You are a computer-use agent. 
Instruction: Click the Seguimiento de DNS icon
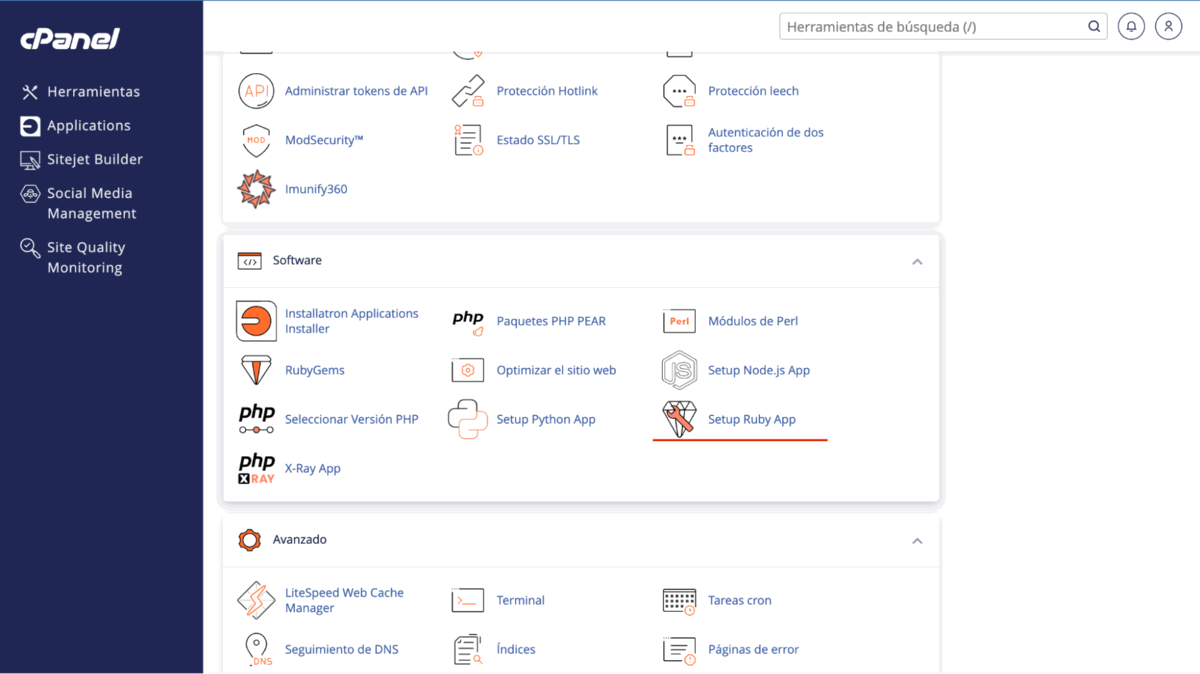click(256, 649)
